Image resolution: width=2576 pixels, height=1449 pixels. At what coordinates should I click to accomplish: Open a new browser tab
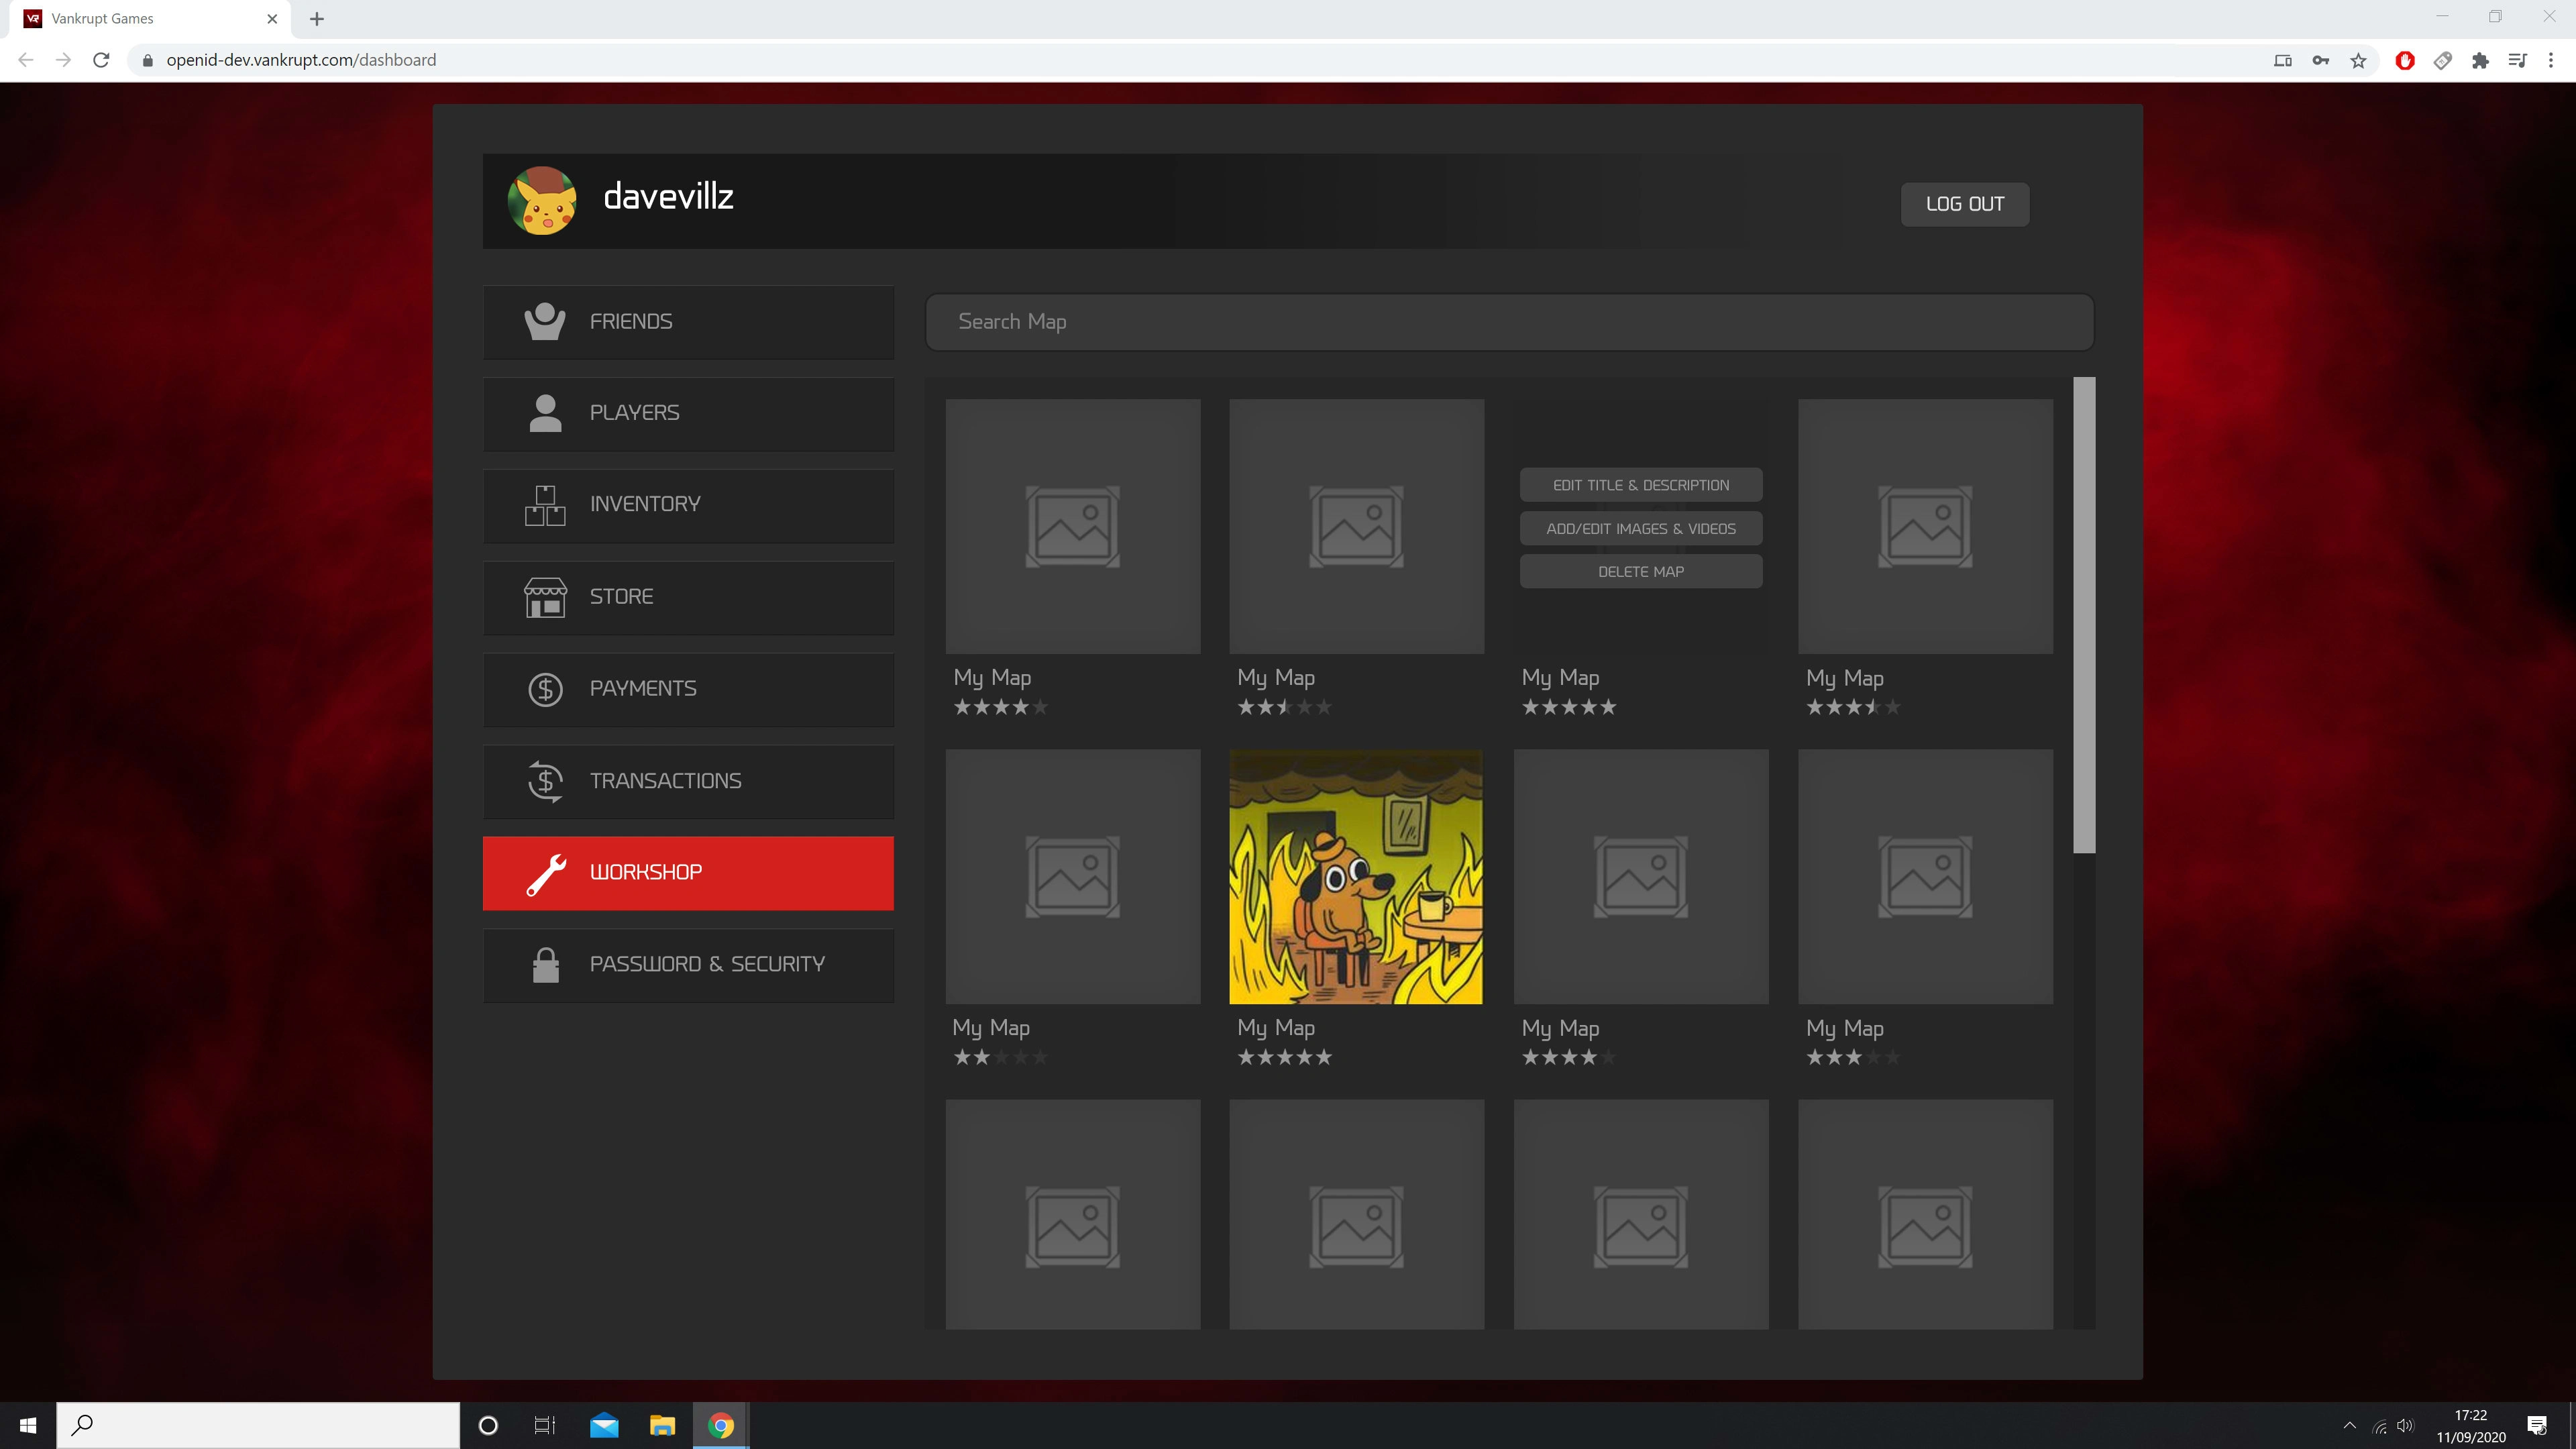pyautogui.click(x=317, y=18)
